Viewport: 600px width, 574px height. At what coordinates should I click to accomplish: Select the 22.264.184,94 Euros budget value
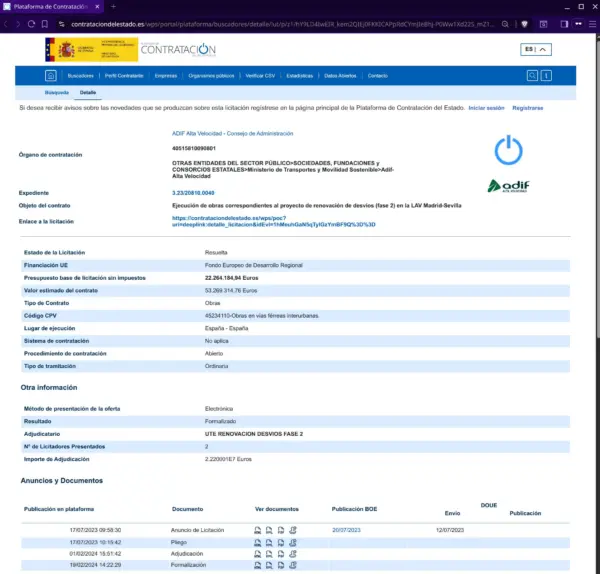coord(232,278)
